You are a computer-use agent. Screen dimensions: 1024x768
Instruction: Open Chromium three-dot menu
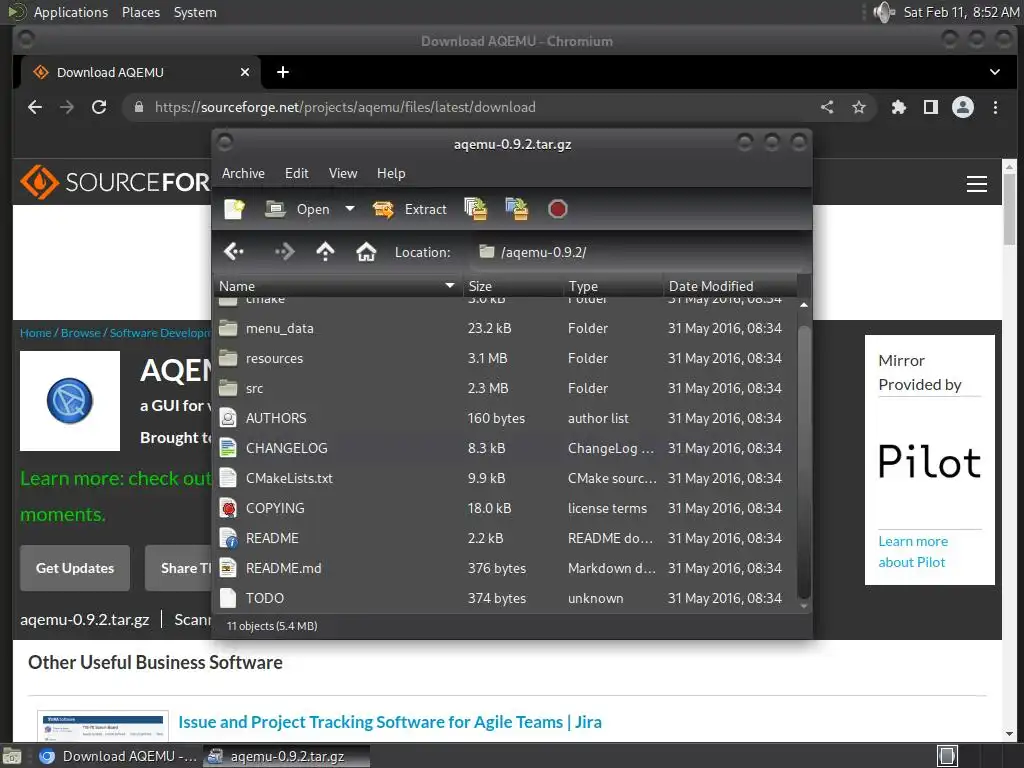(x=995, y=107)
